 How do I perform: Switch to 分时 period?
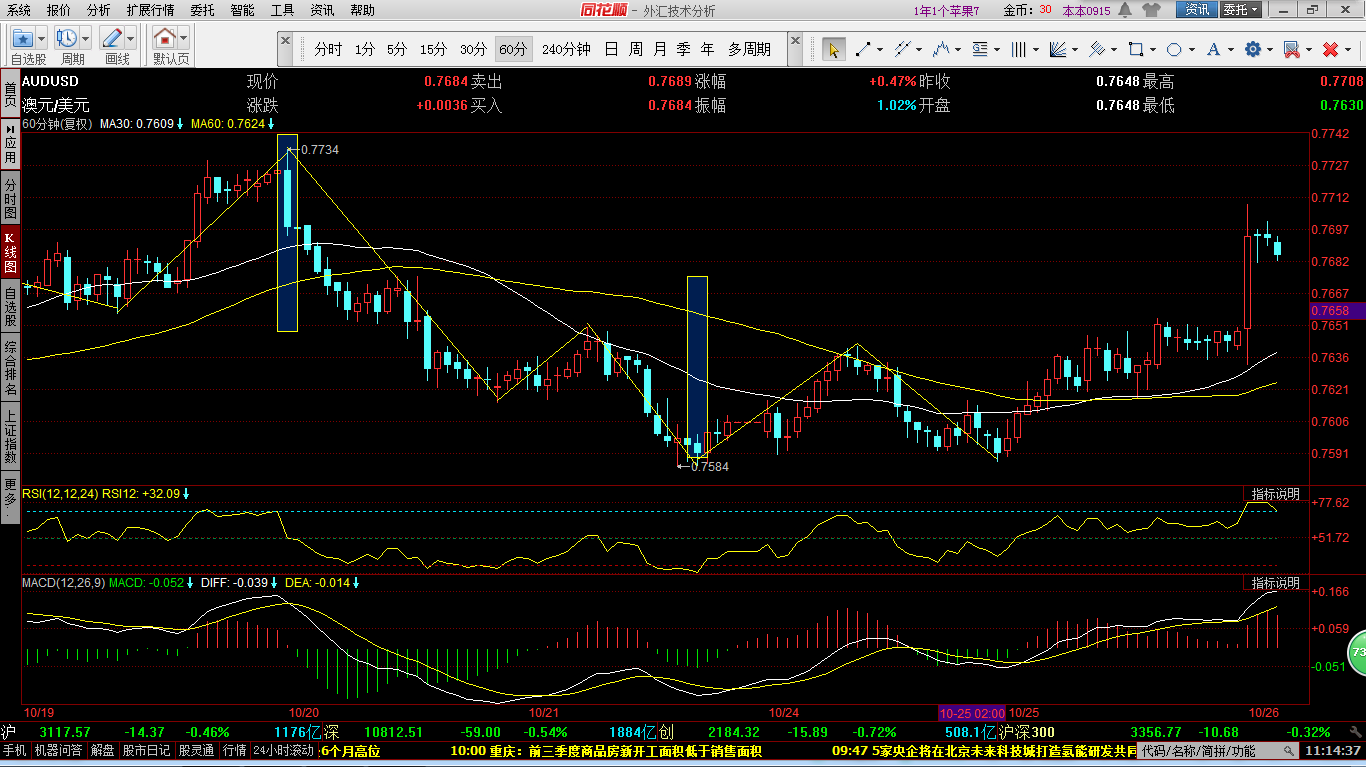tap(328, 49)
